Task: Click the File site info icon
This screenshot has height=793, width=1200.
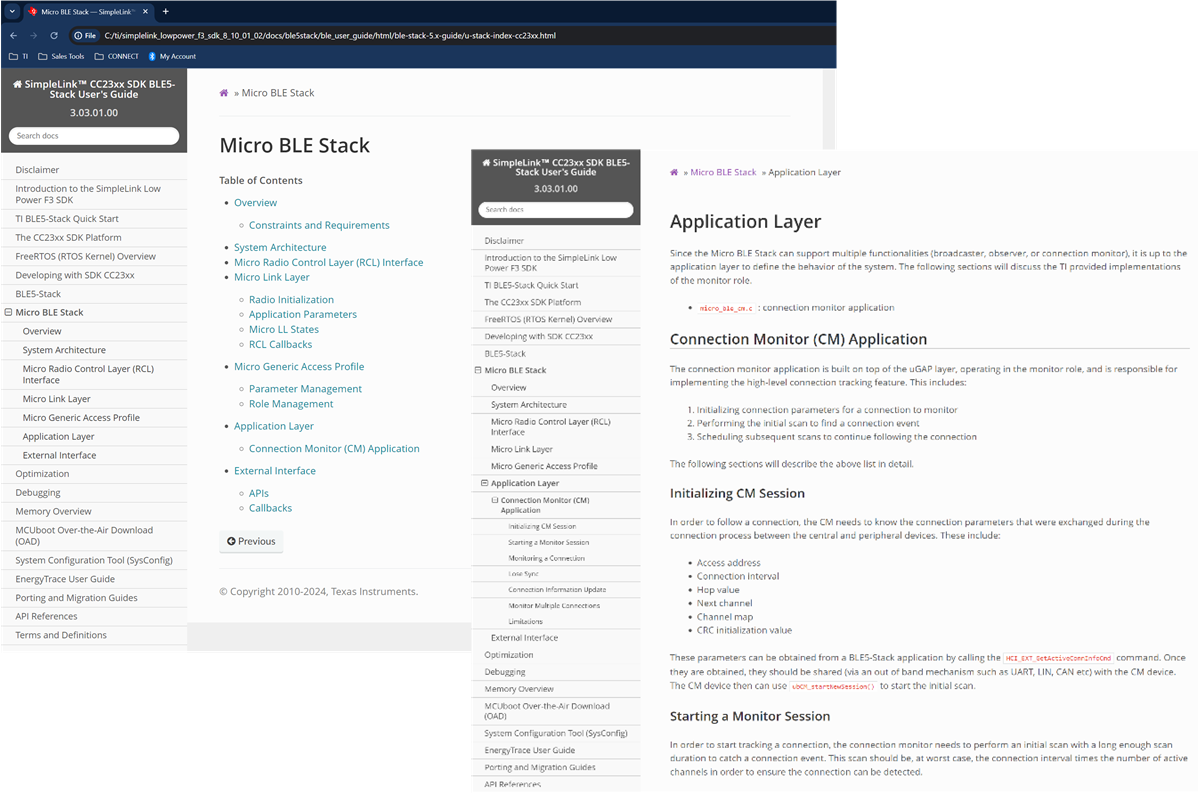Action: pyautogui.click(x=85, y=35)
